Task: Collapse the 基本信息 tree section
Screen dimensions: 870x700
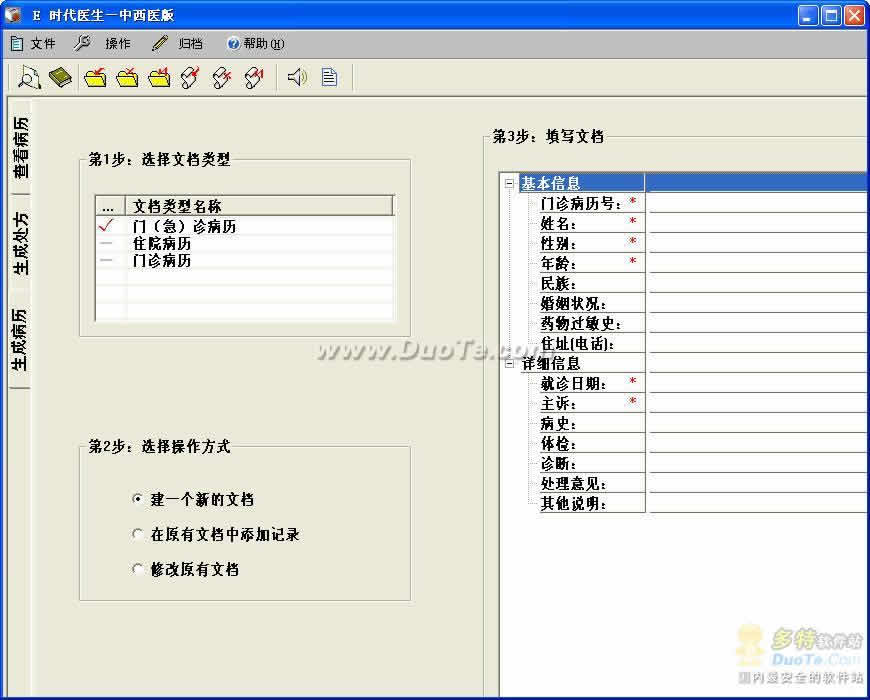Action: (509, 183)
